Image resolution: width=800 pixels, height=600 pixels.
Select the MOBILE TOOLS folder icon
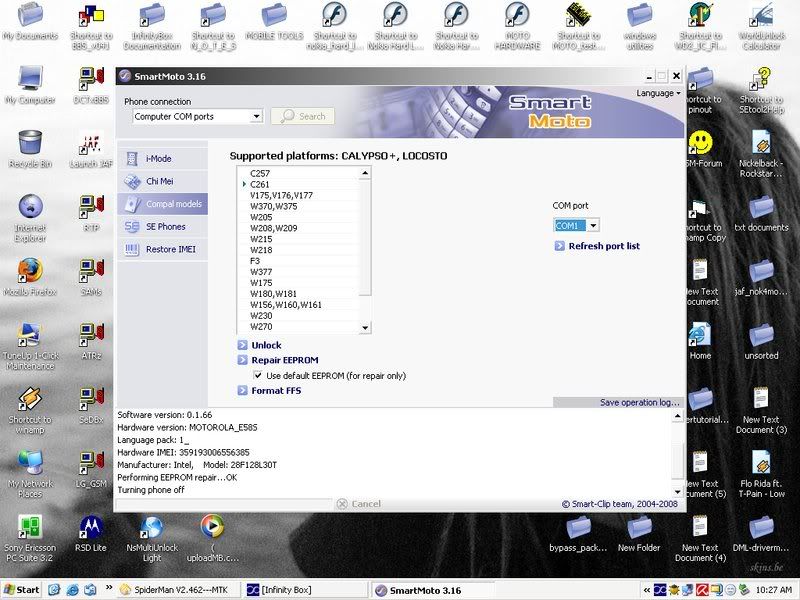(x=274, y=21)
